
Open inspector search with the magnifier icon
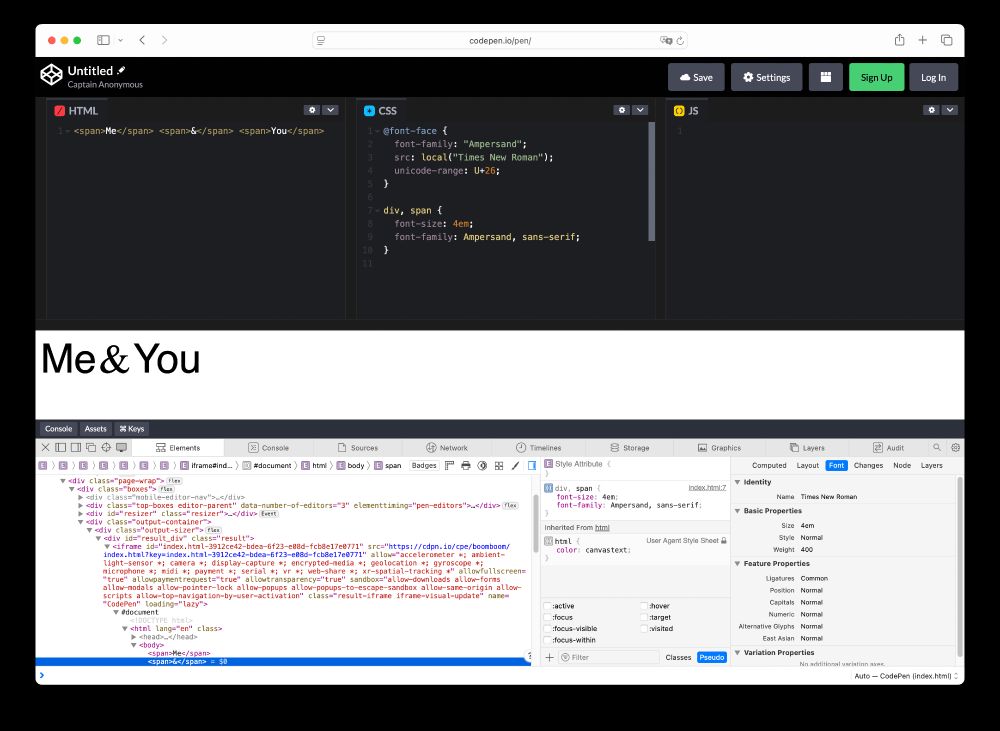click(937, 447)
